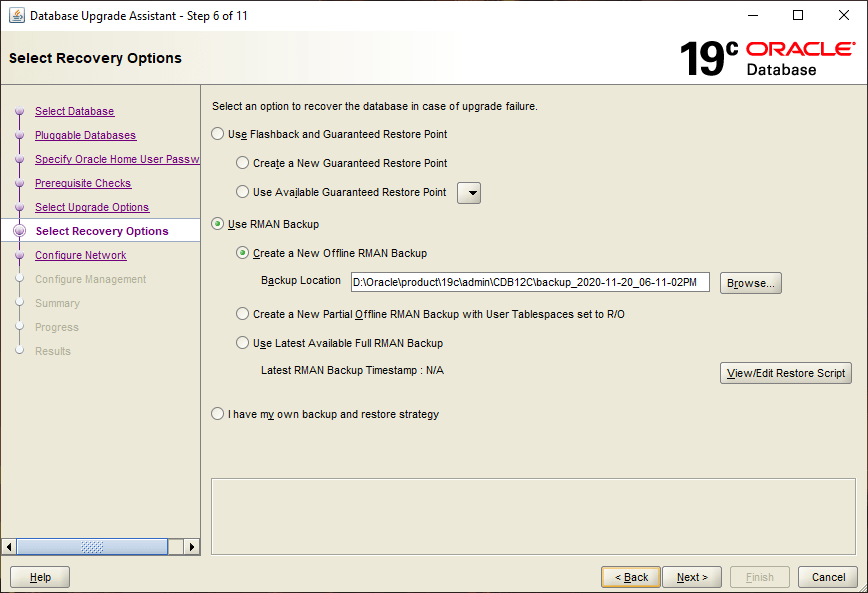Minimize the Database Upgrade Assistant window
This screenshot has height=593, width=868.
click(x=753, y=16)
